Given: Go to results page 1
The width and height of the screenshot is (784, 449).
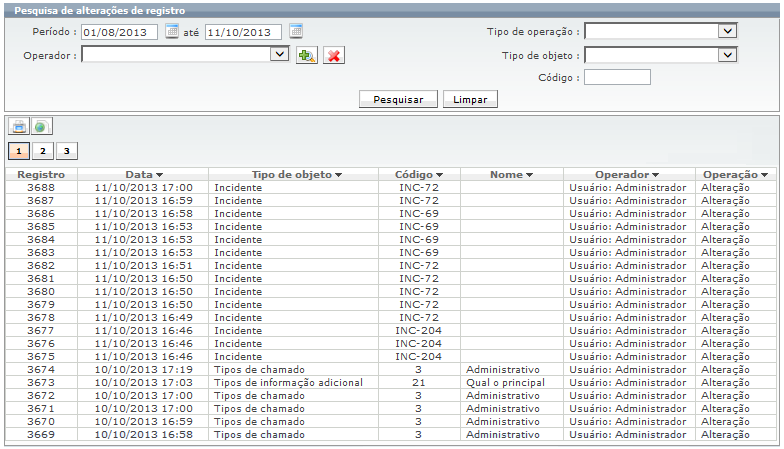Looking at the screenshot, I should [19, 151].
